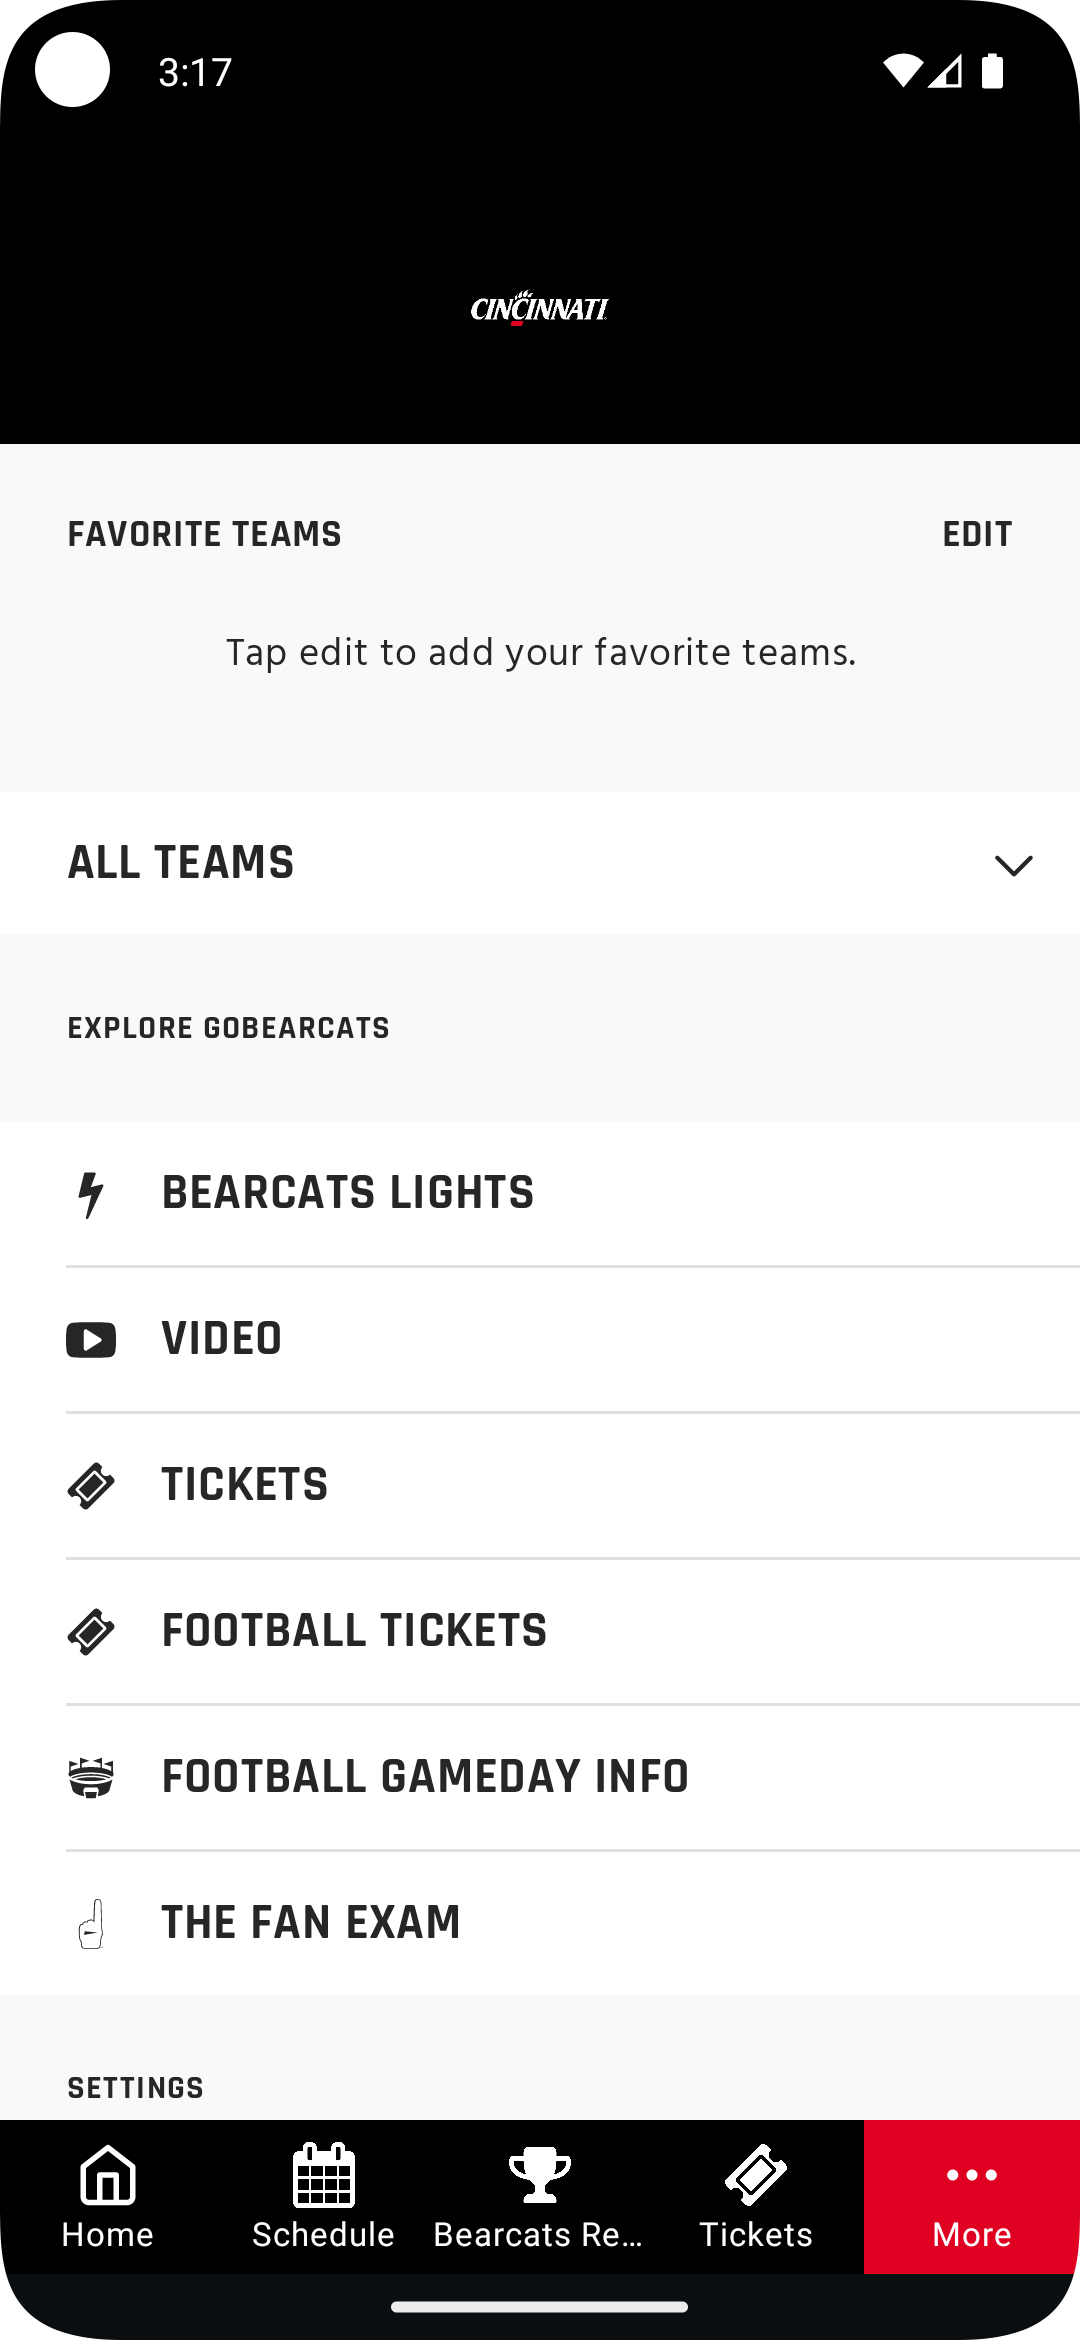
Task: Open the Football Tickets entry
Action: tap(540, 1632)
